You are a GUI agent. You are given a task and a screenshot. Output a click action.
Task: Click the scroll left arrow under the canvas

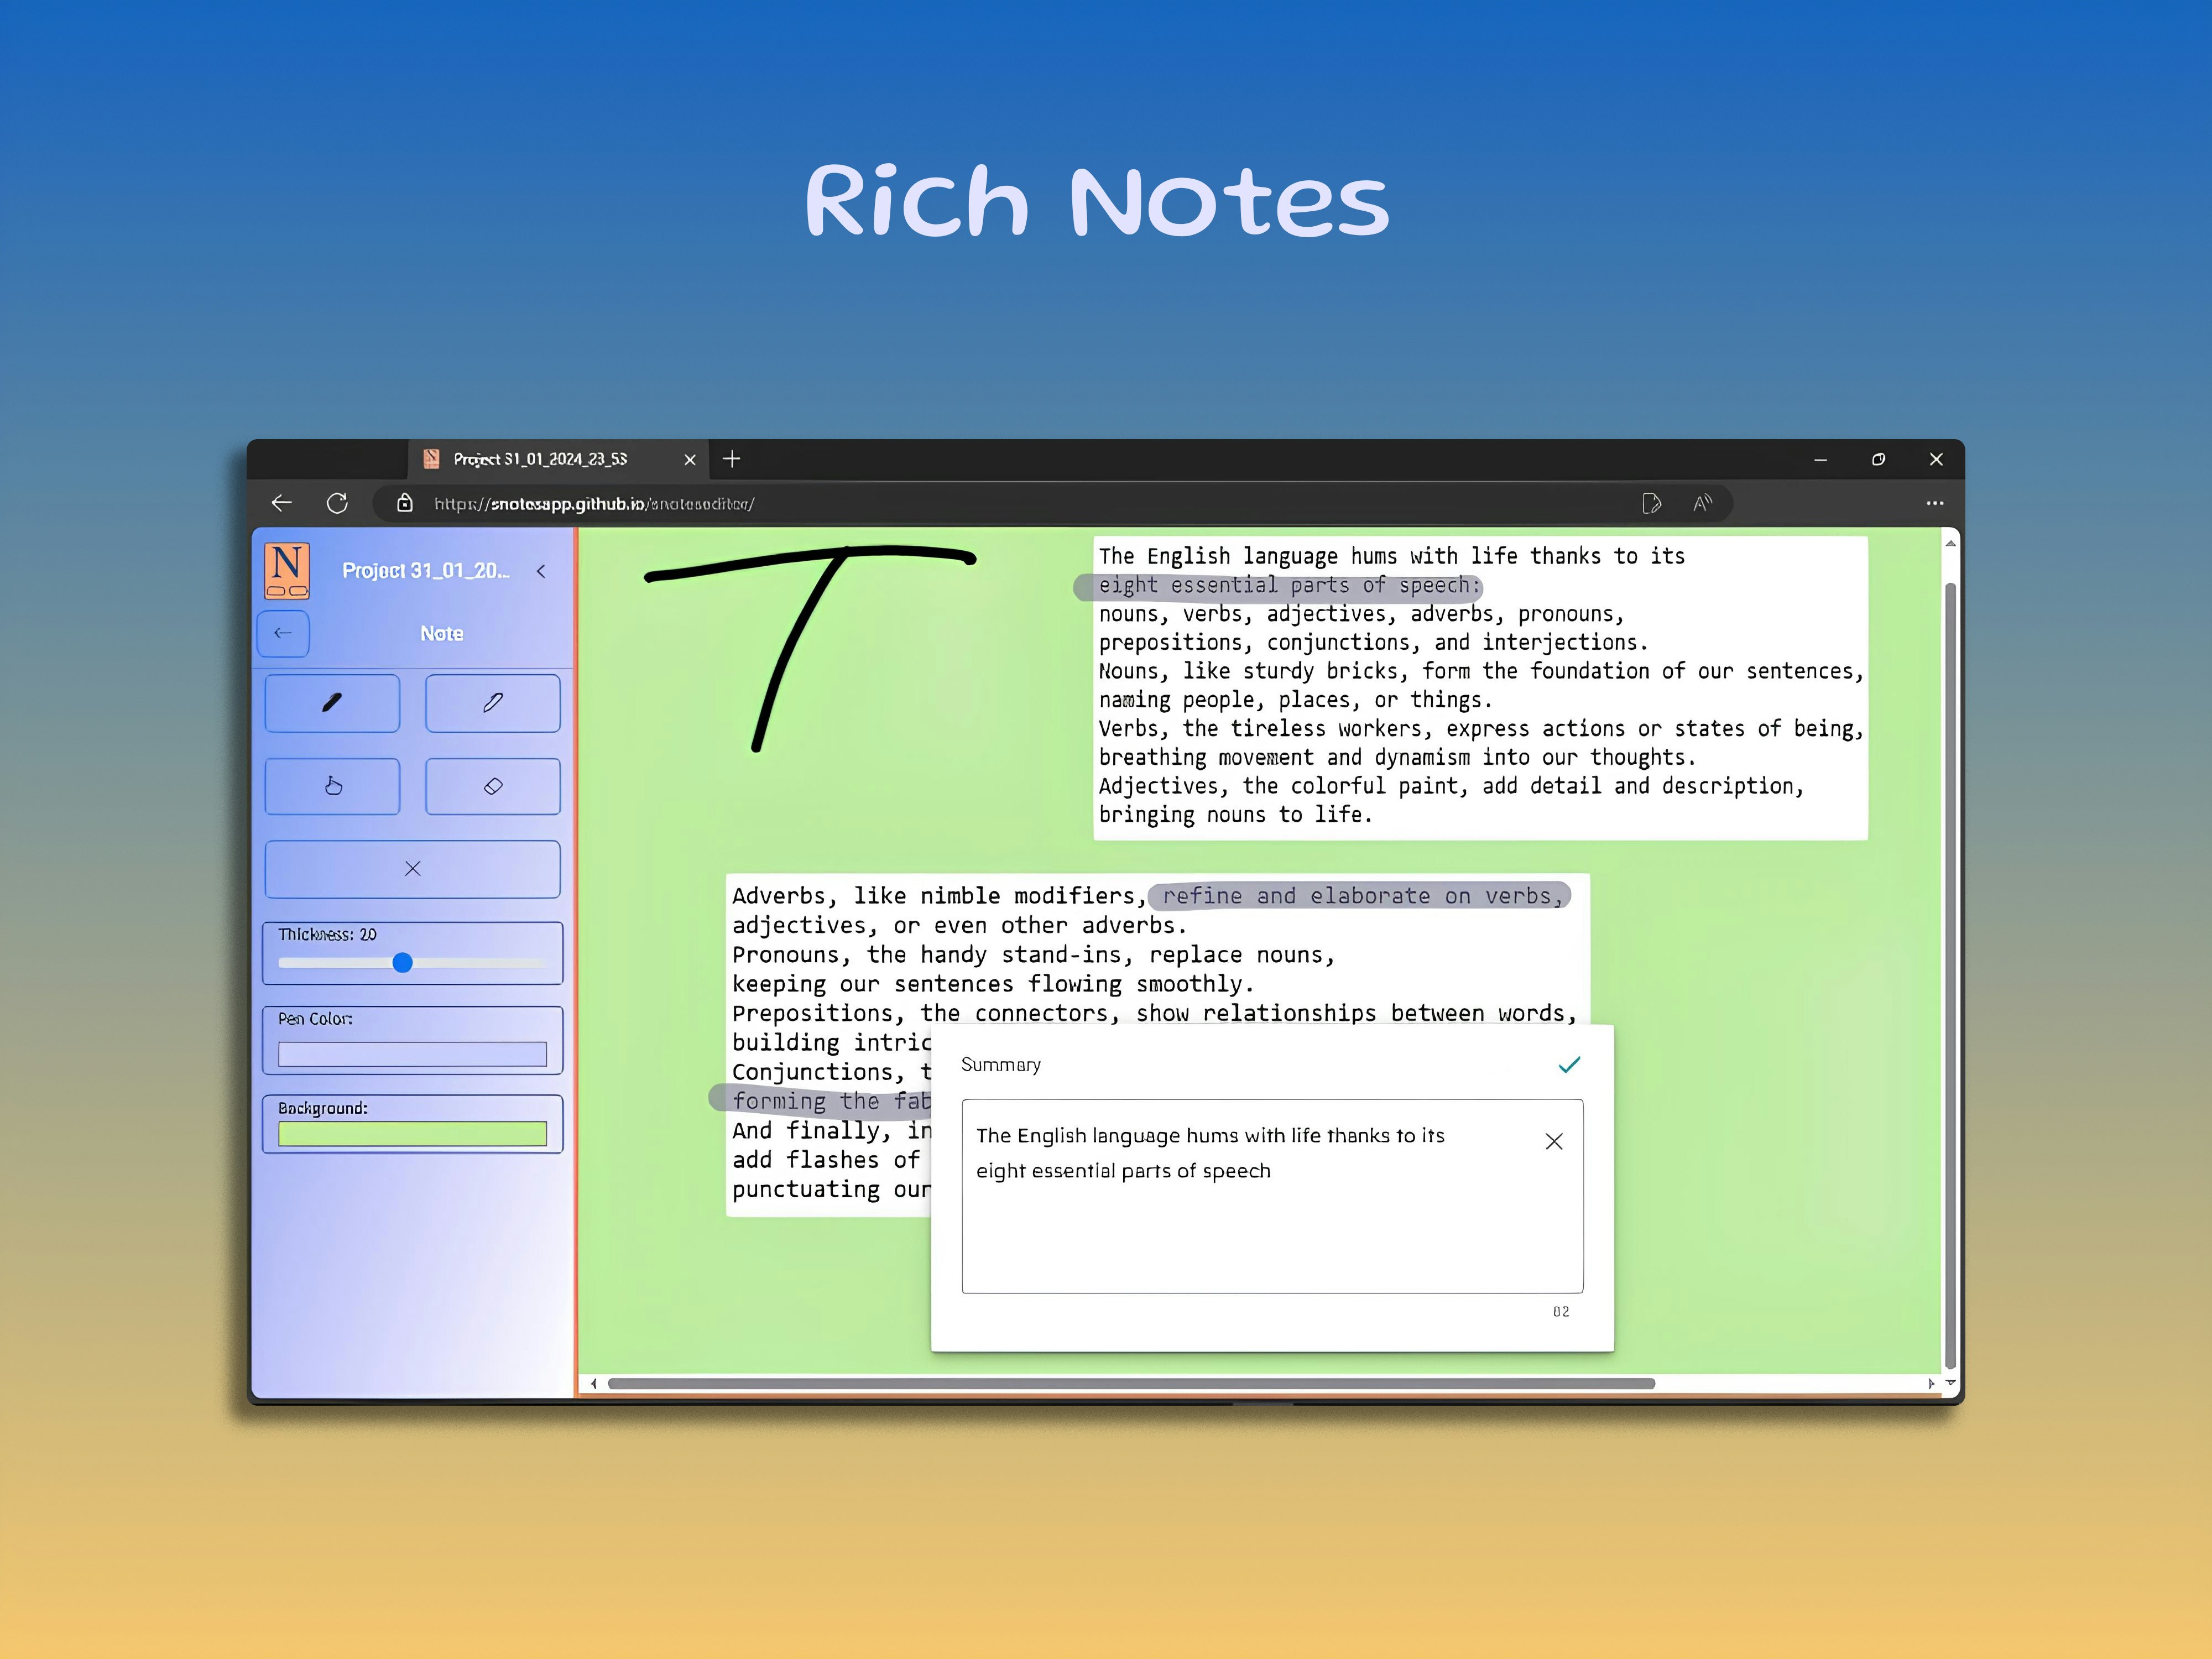click(594, 1384)
